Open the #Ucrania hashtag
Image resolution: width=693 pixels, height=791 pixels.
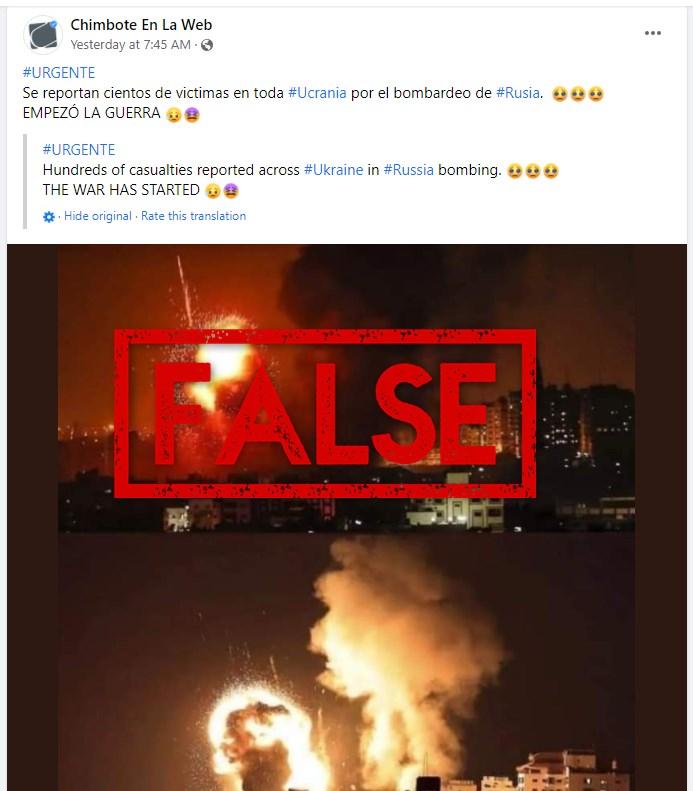(317, 93)
